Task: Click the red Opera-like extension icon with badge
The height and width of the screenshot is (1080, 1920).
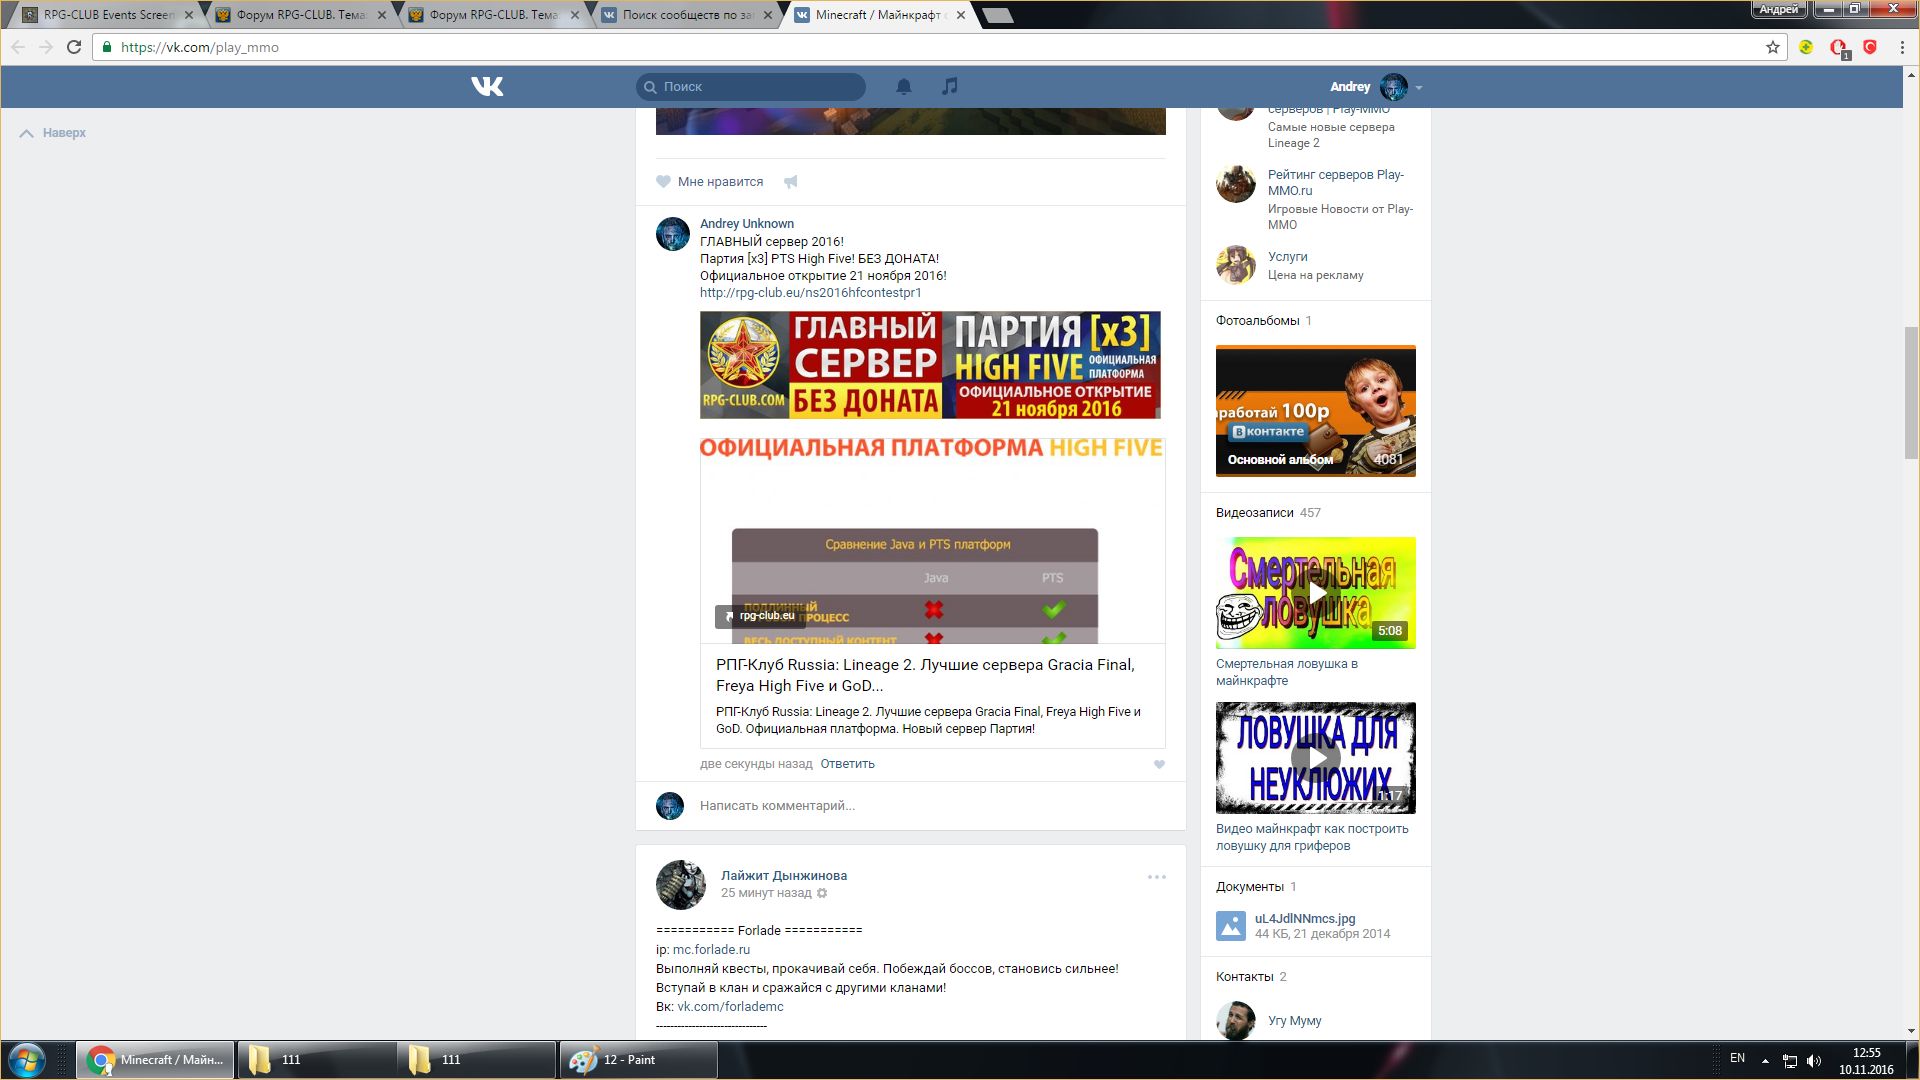Action: pos(1839,48)
